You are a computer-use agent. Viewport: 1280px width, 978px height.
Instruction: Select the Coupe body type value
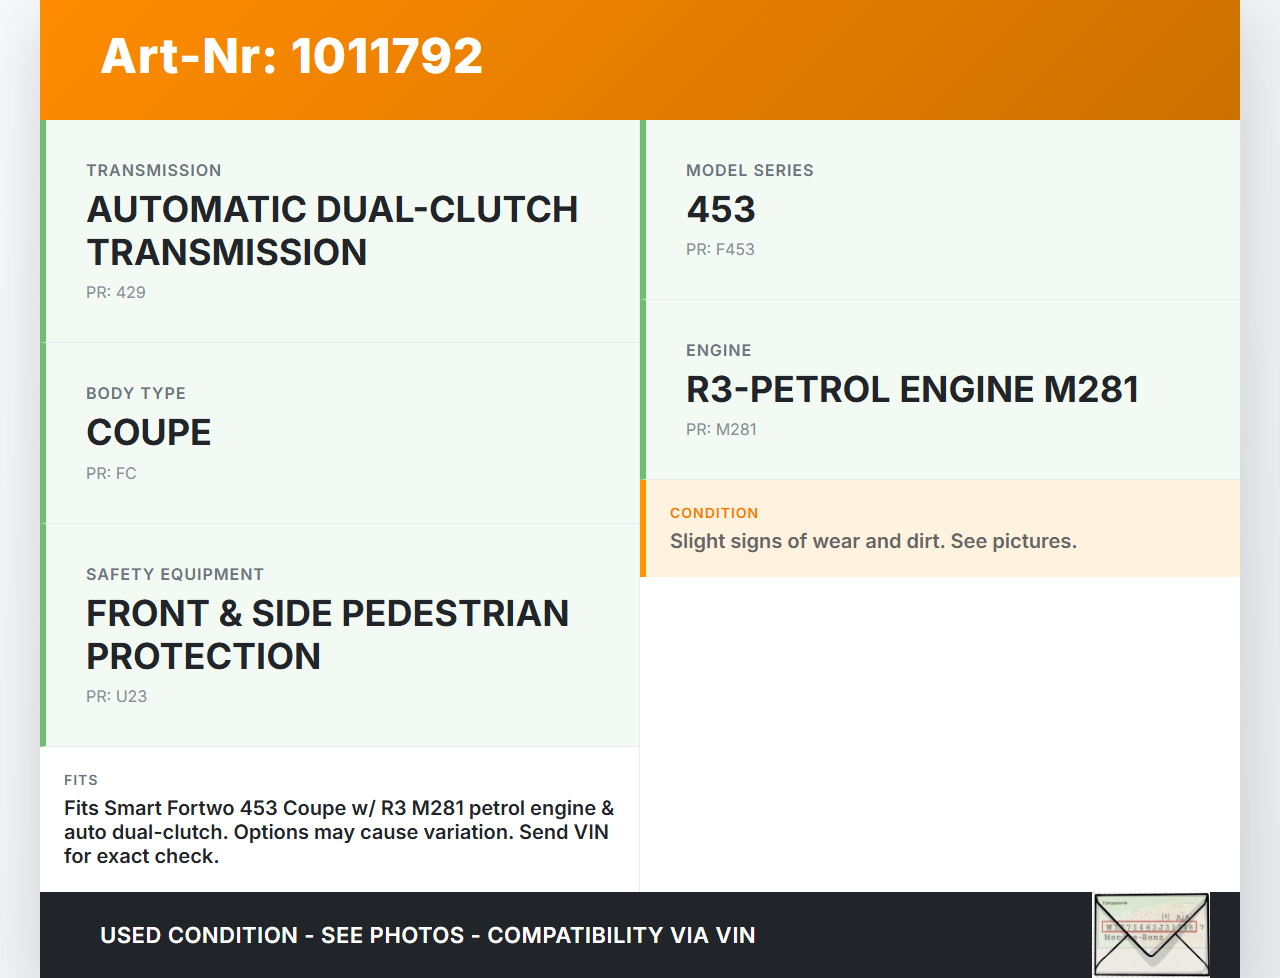[149, 433]
